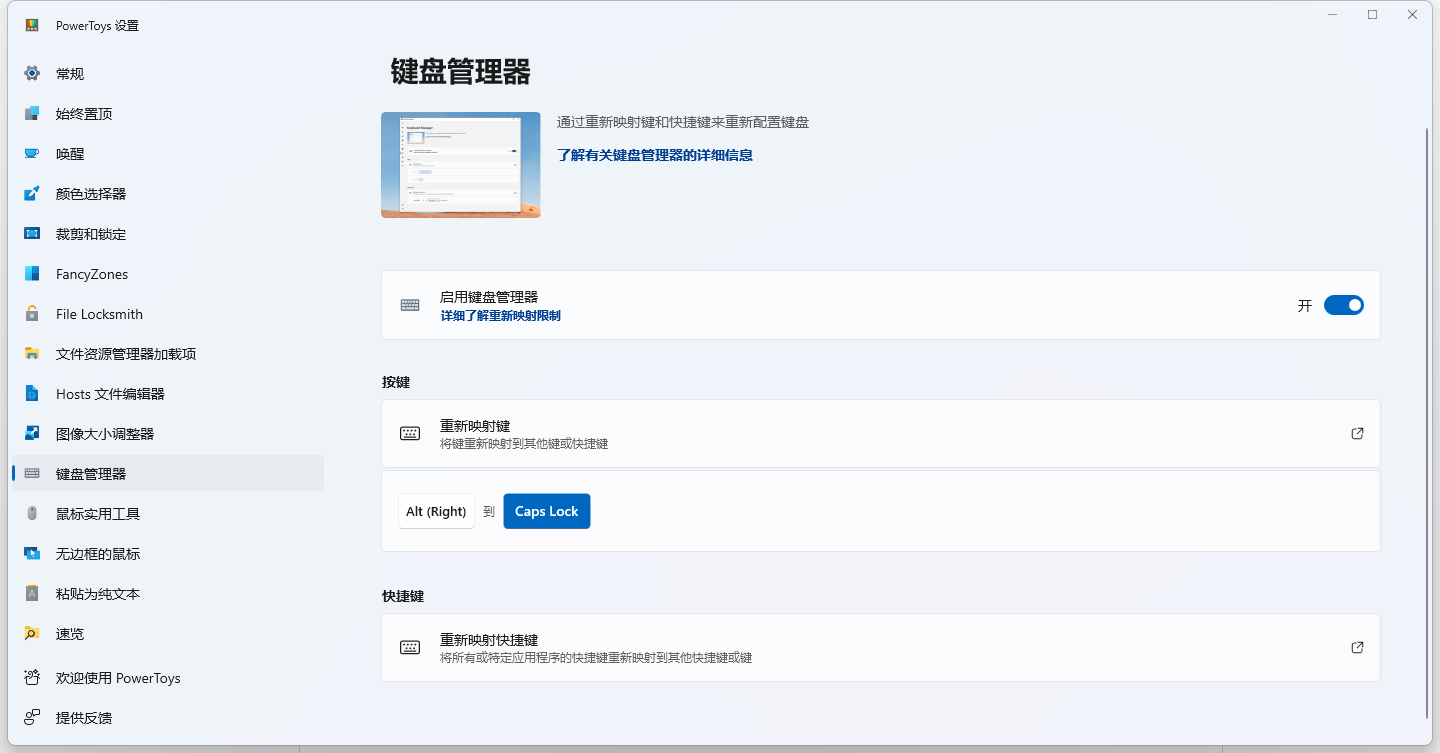The image size is (1440, 753).
Task: Click keyboard icon beside 重新映射键
Action: 410,433
